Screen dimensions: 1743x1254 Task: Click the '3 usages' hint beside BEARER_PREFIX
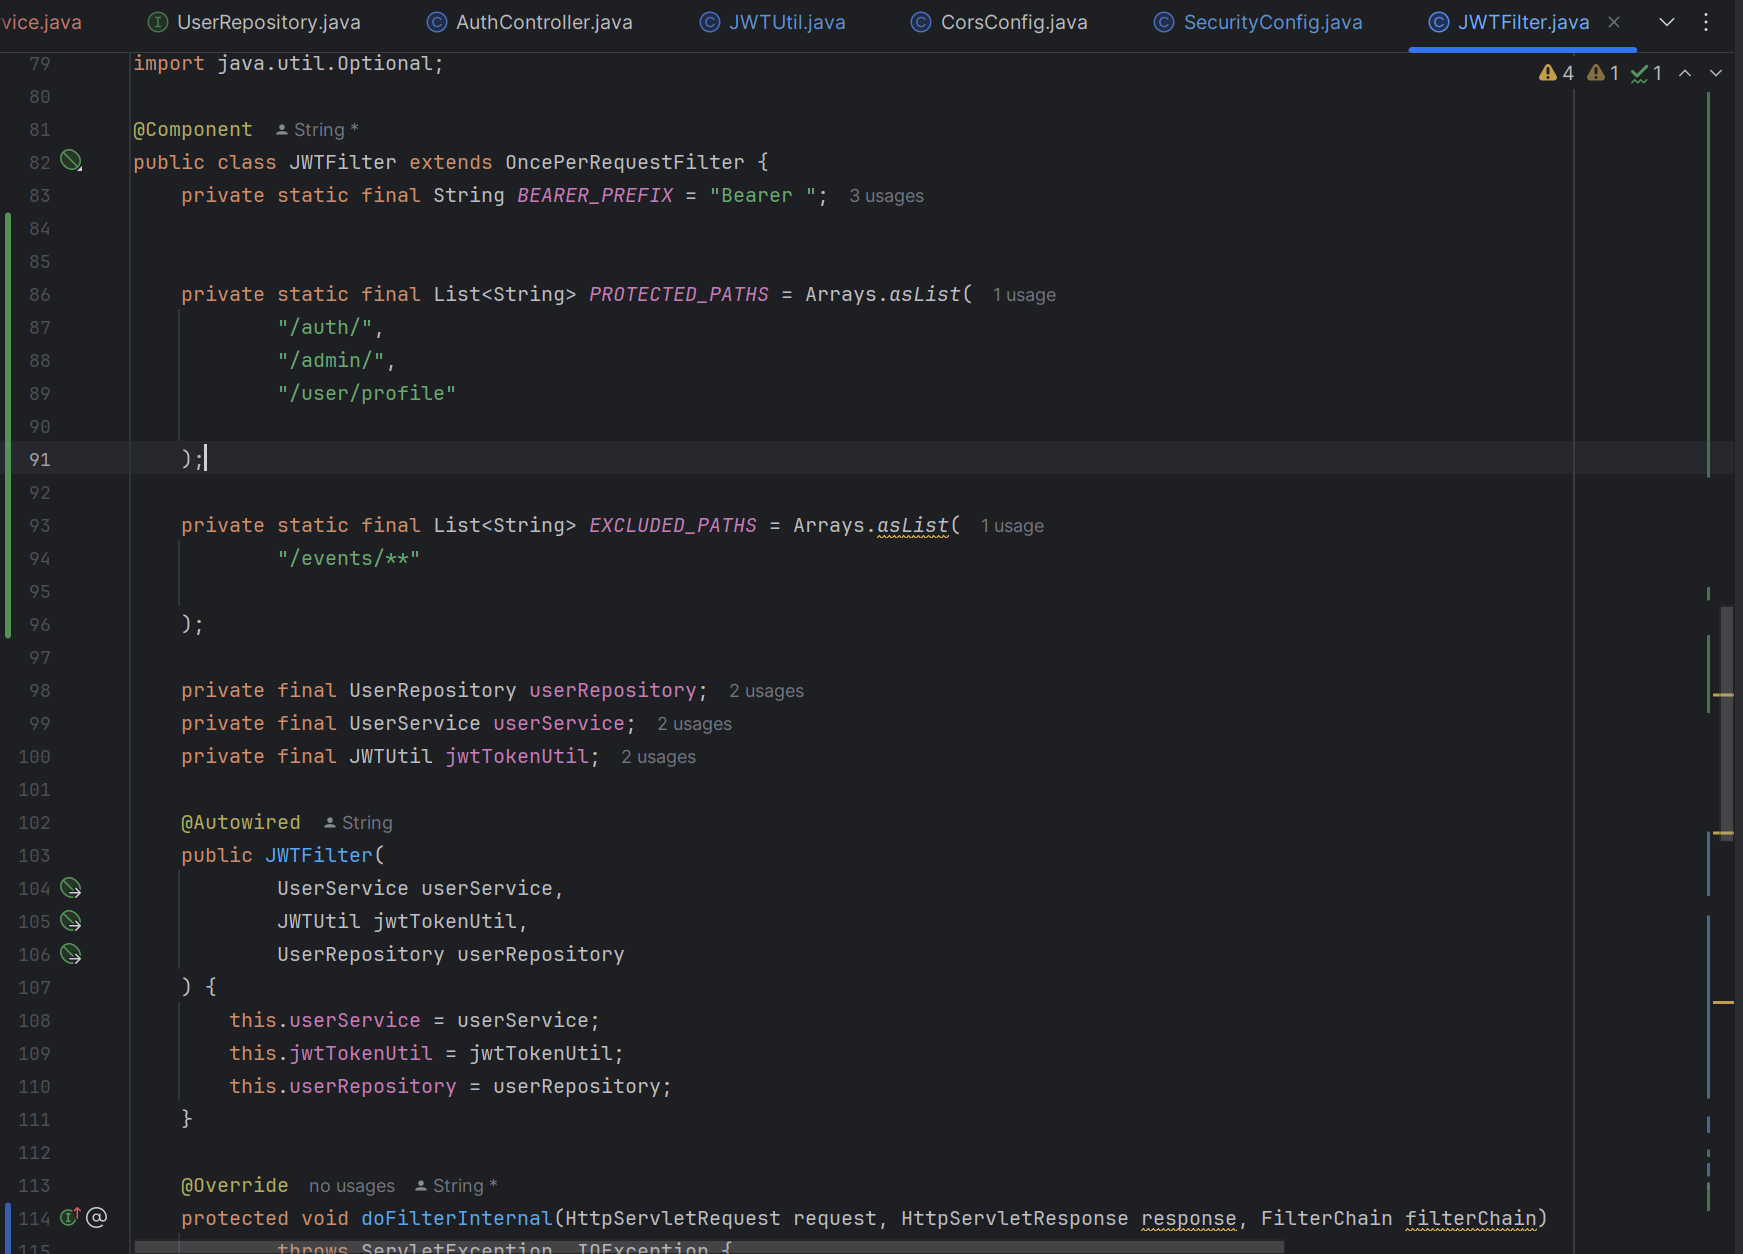[886, 196]
